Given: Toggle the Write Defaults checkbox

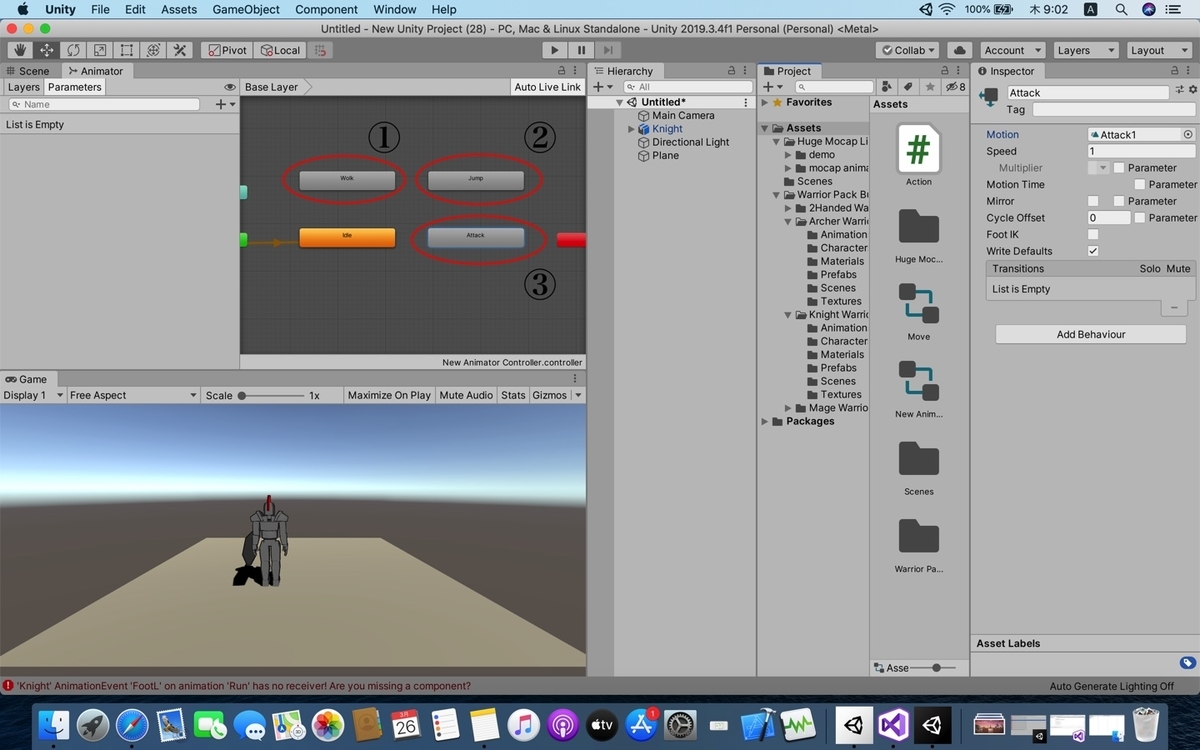Looking at the screenshot, I should click(x=1093, y=251).
